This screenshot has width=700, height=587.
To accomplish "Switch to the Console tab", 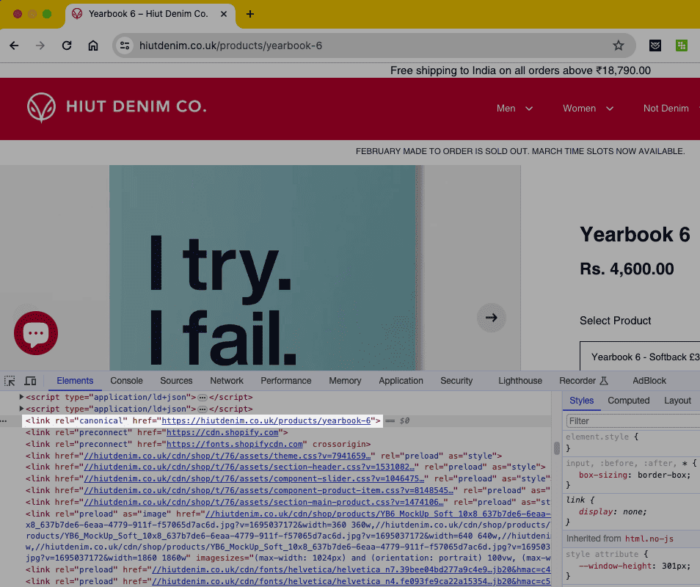I will tap(127, 381).
